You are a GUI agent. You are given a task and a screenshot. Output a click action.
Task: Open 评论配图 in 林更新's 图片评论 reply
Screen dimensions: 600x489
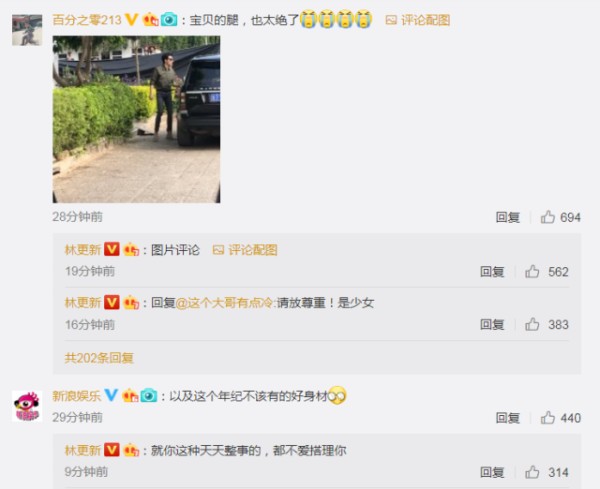pyautogui.click(x=245, y=250)
